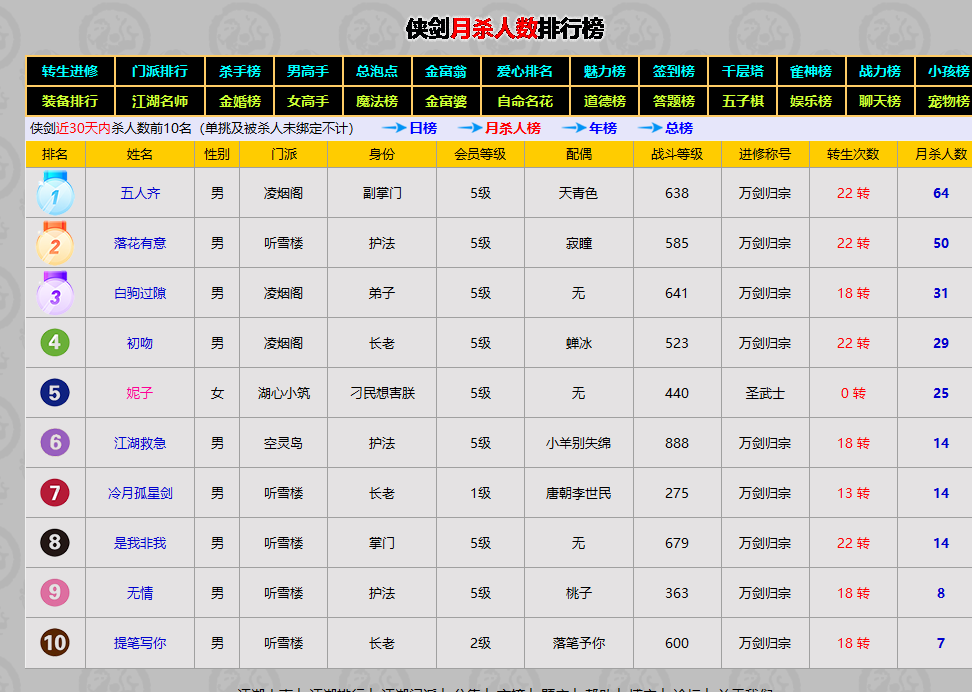972x692 pixels.
Task: Open the 魔法榜 ranking
Action: pos(377,101)
